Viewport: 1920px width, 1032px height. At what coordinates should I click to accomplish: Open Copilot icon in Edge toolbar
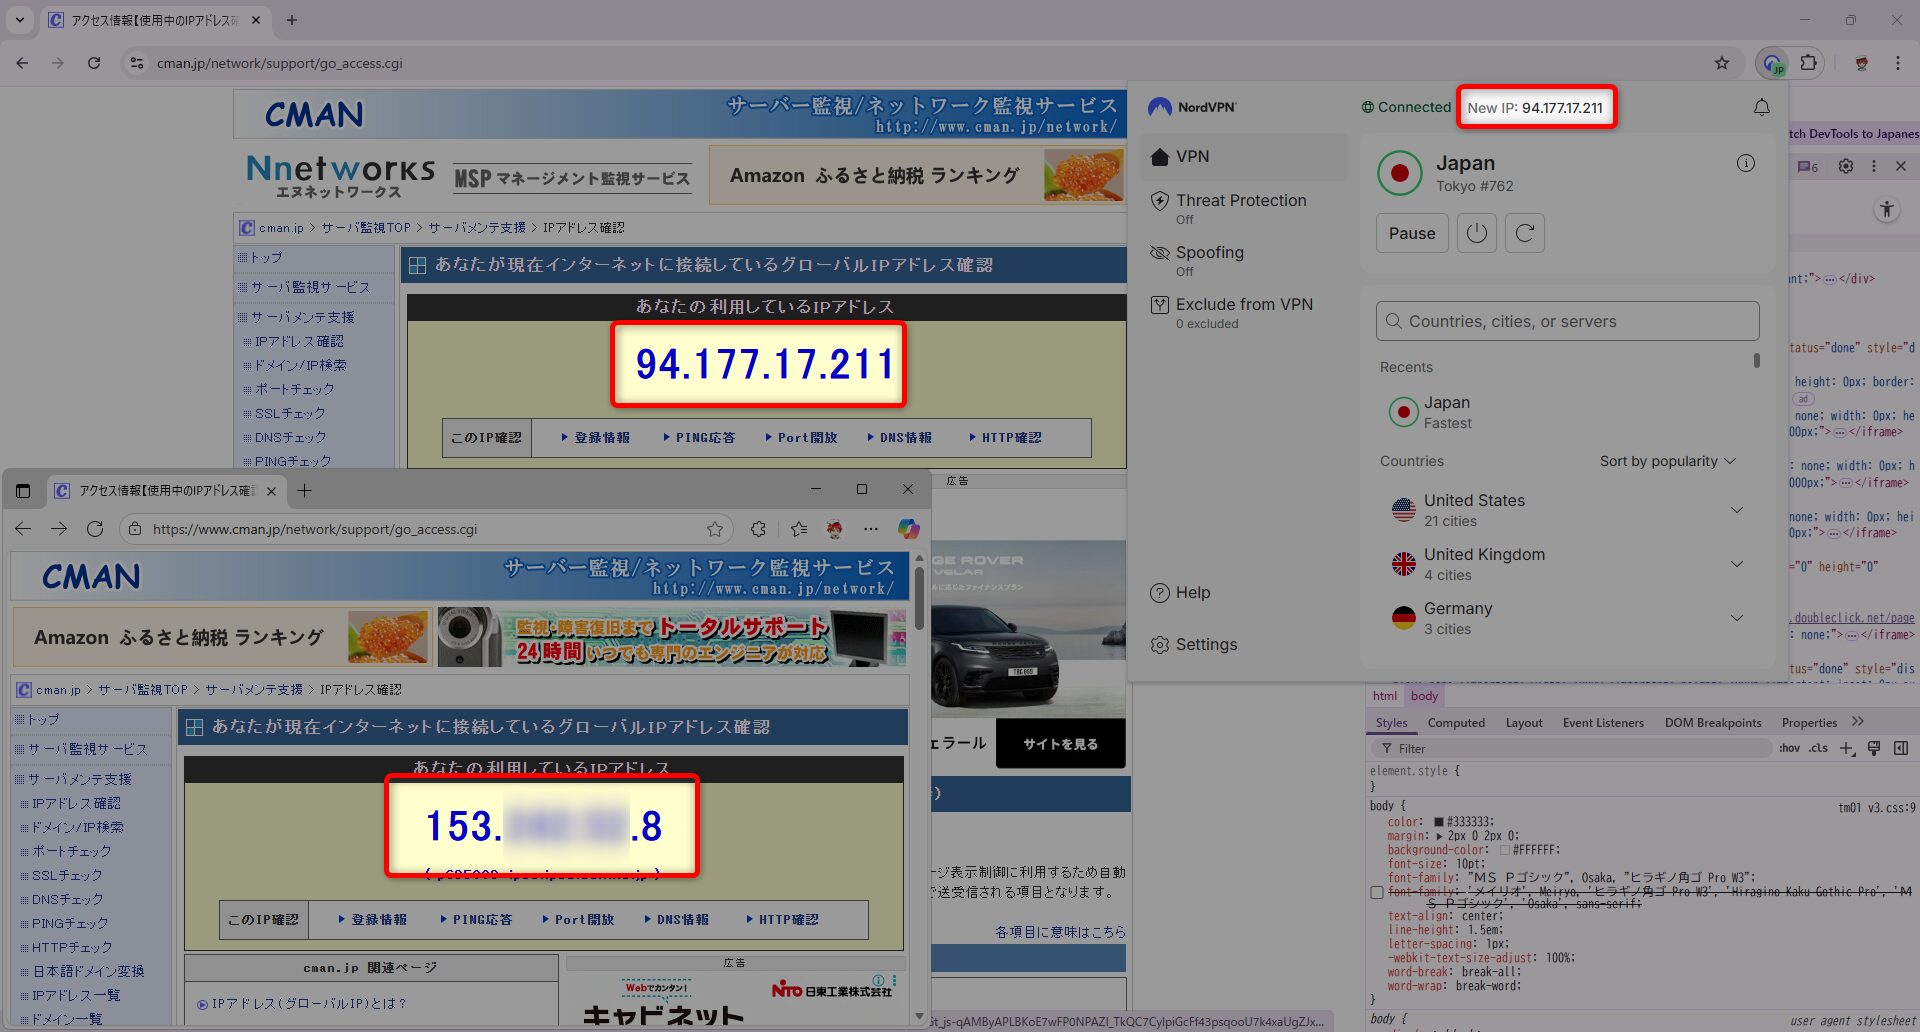[908, 529]
